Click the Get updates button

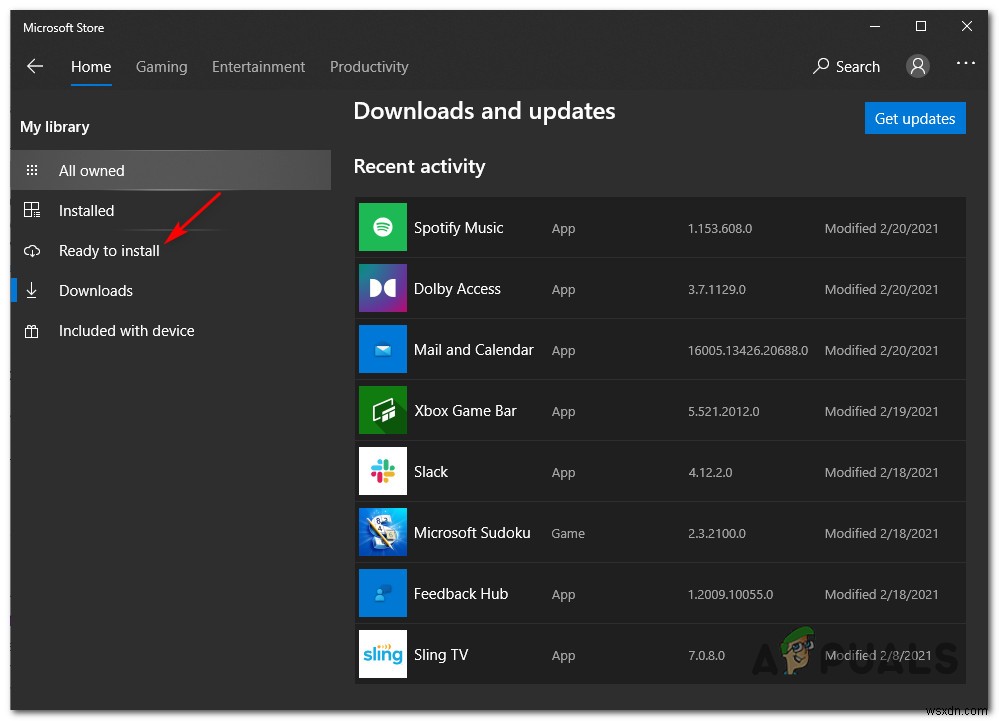point(914,118)
